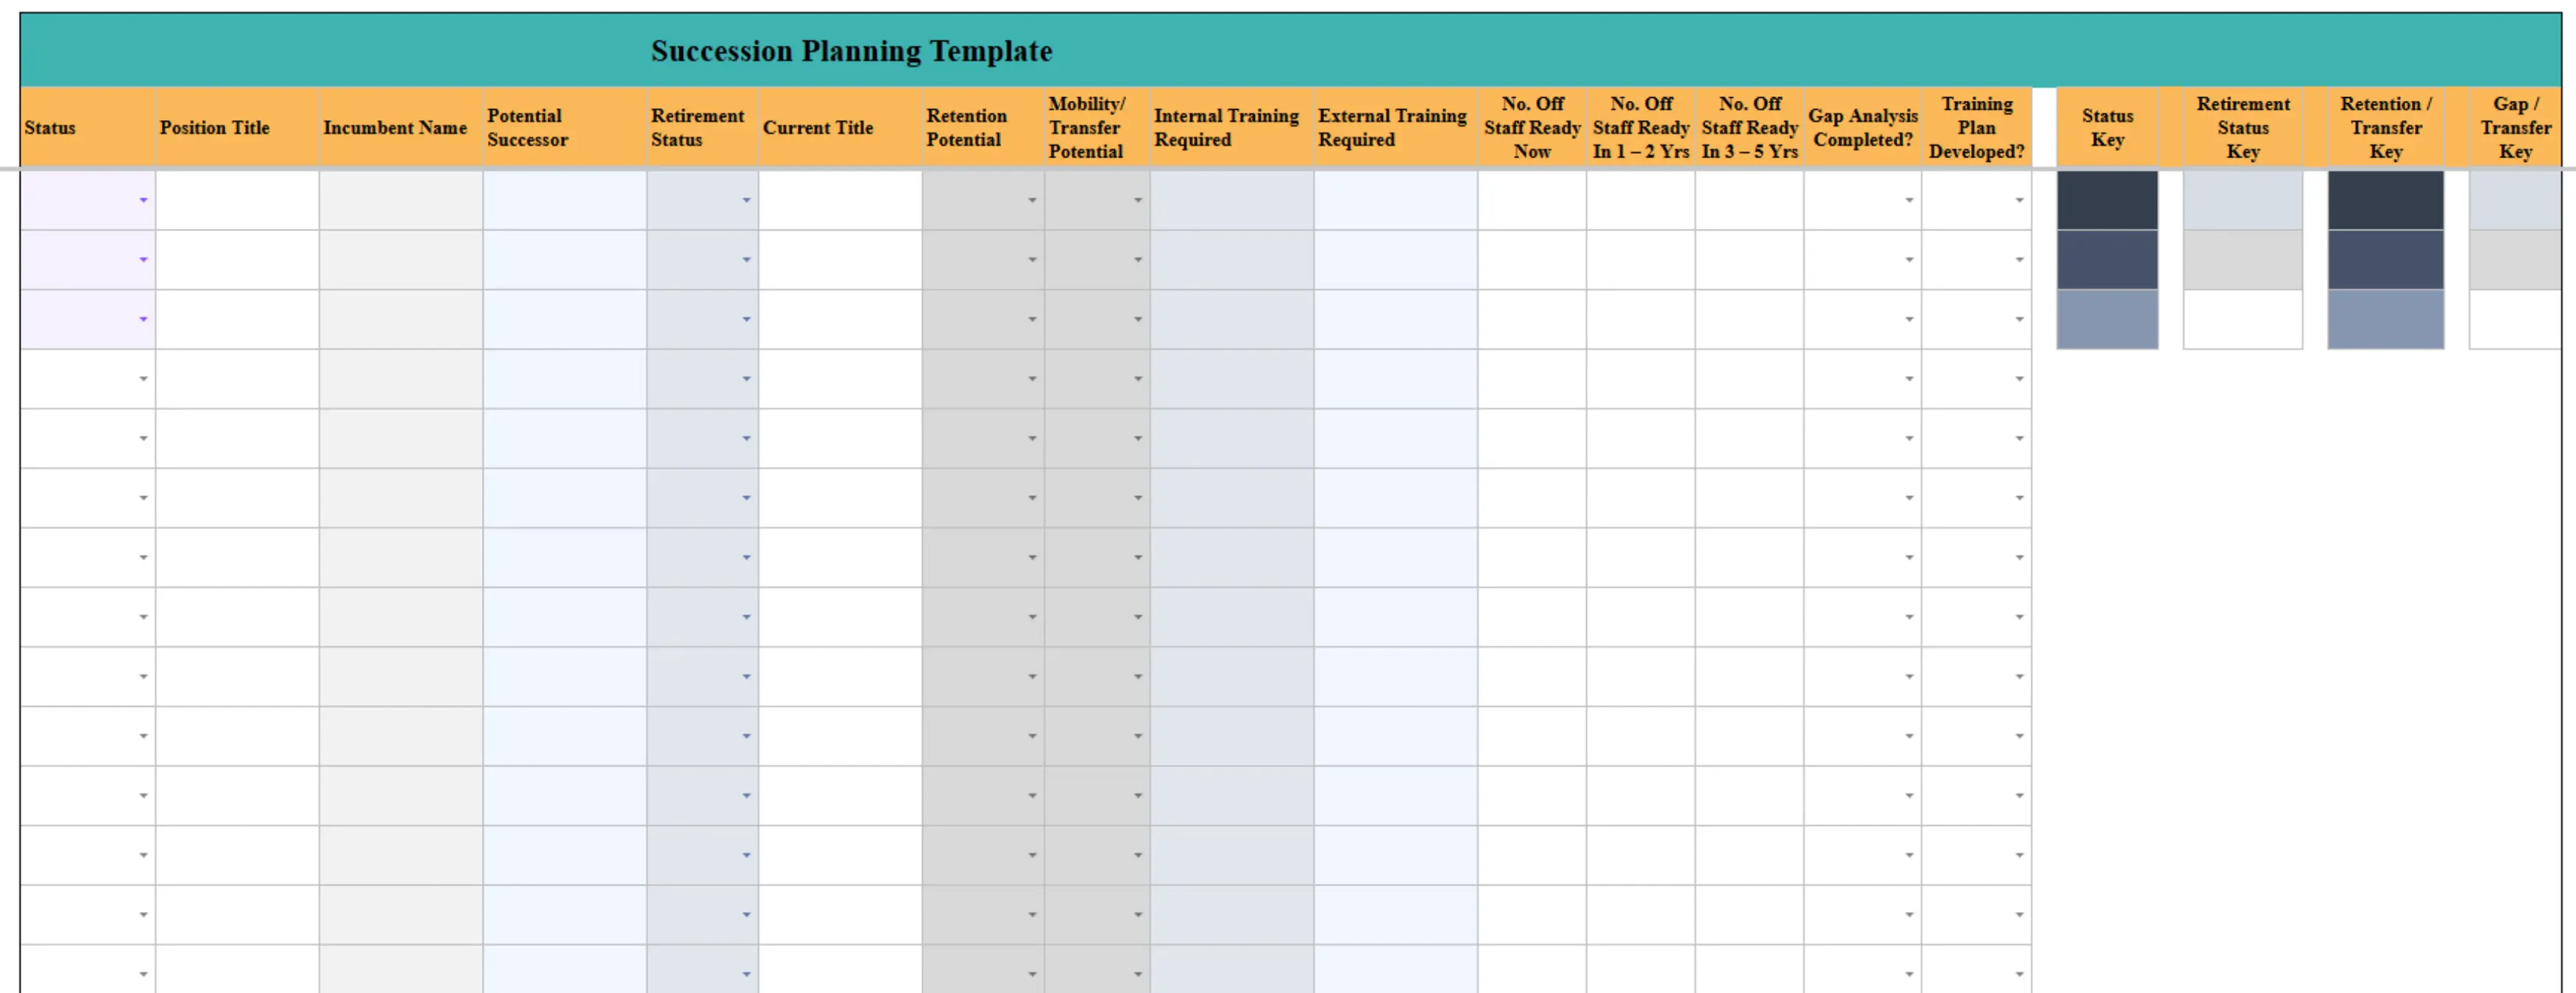Pick the top dark Status Key swatch
The height and width of the screenshot is (993, 2576).
(x=2107, y=200)
